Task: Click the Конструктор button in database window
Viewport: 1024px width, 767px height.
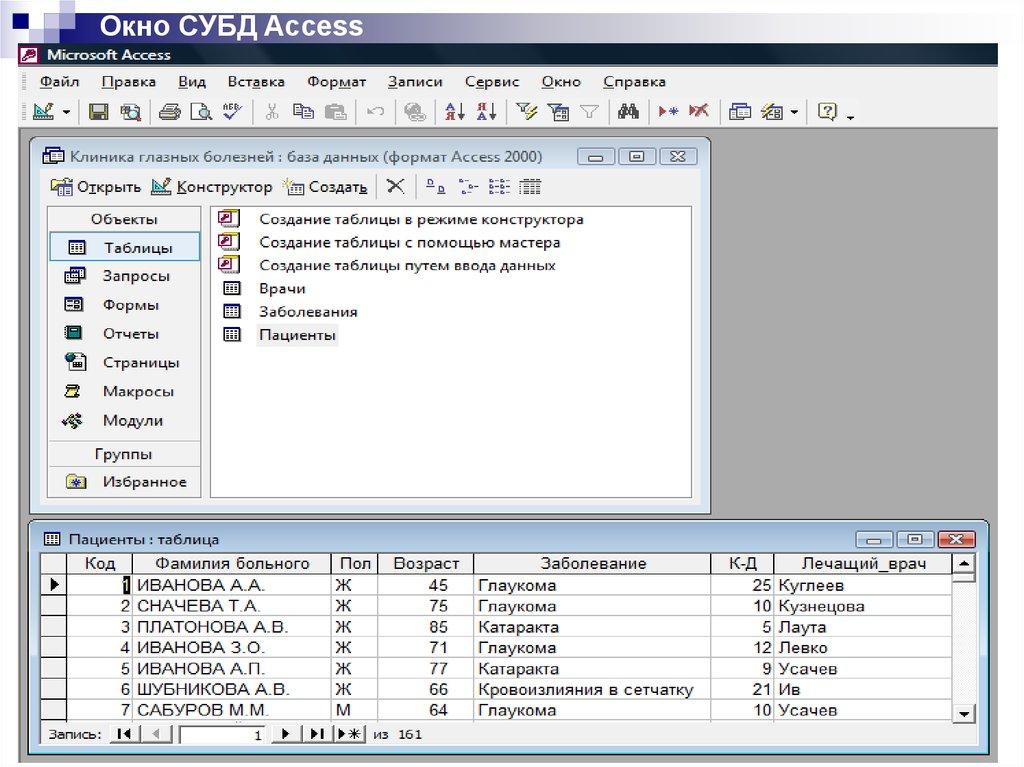Action: (212, 186)
